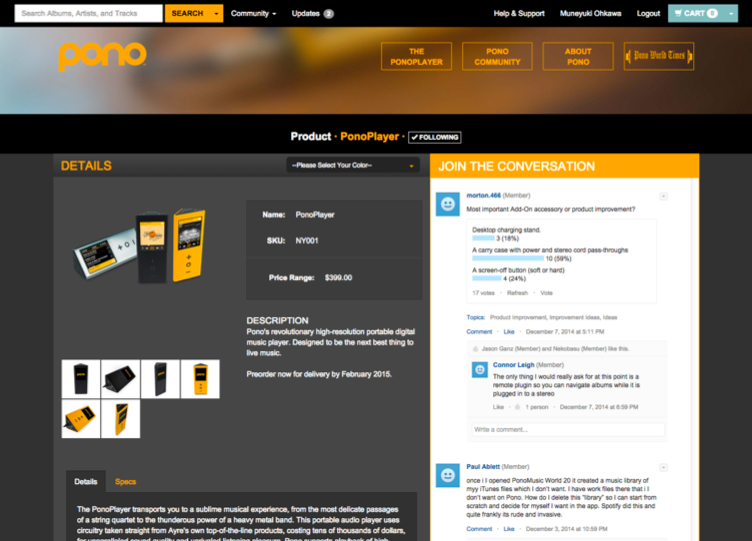Select yellow player lying flat thumbnail
Image resolution: width=752 pixels, height=541 pixels.
point(81,419)
